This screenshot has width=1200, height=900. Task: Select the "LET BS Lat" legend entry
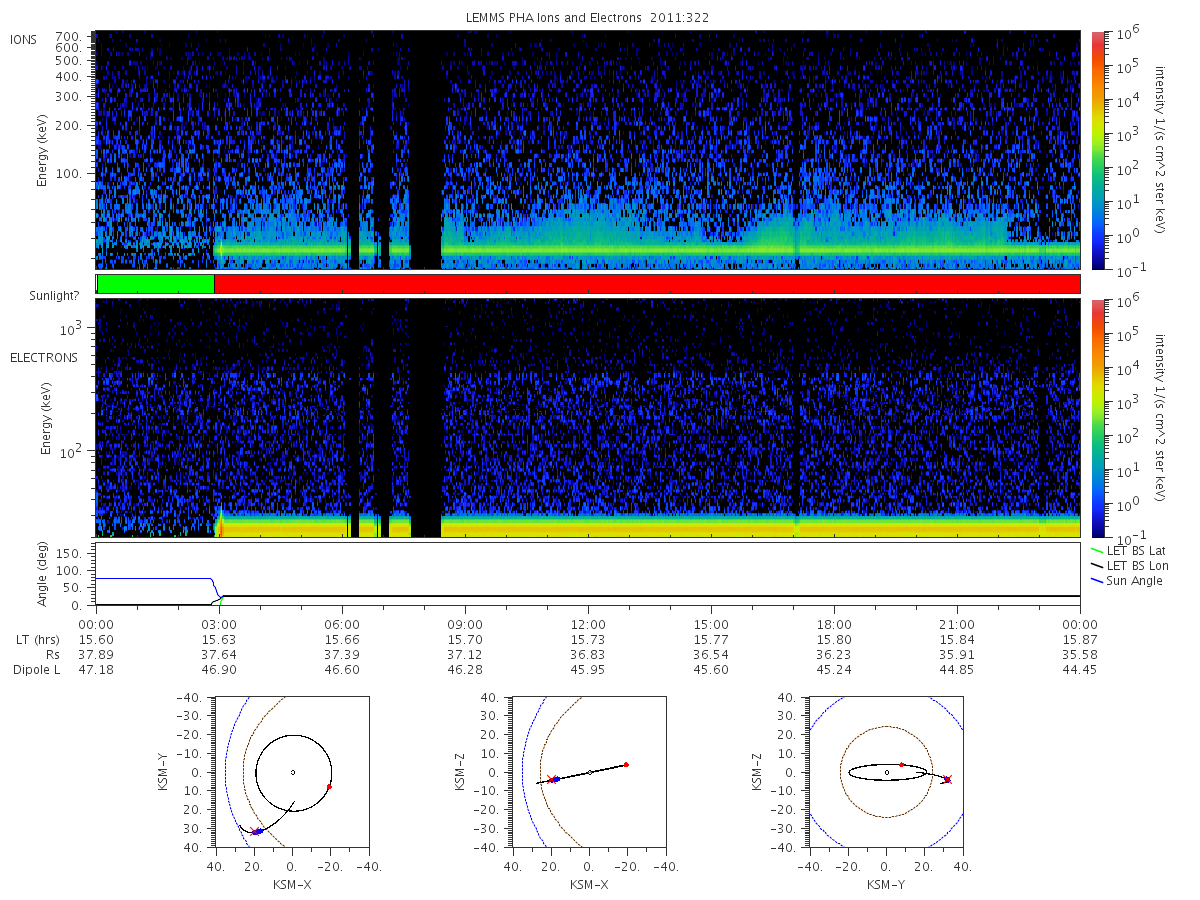1128,551
